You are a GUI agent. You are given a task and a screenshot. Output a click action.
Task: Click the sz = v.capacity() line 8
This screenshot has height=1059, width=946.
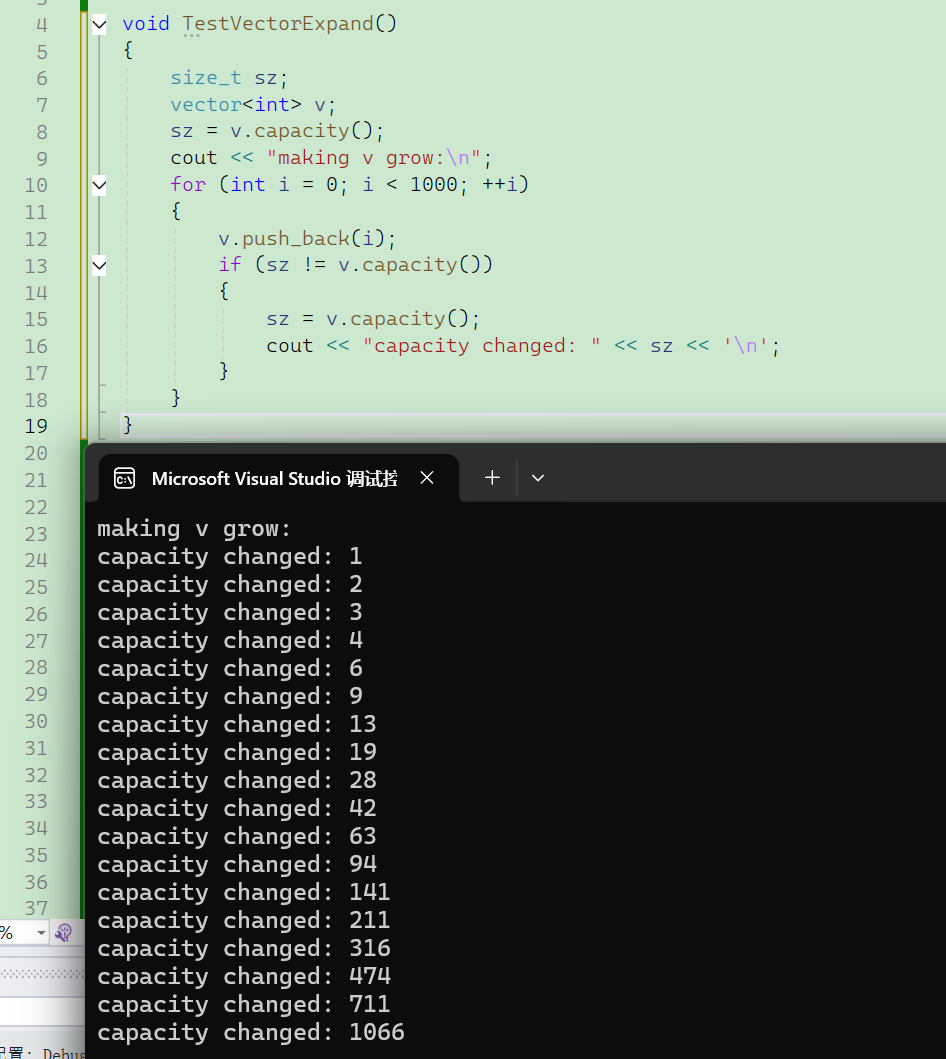277,131
